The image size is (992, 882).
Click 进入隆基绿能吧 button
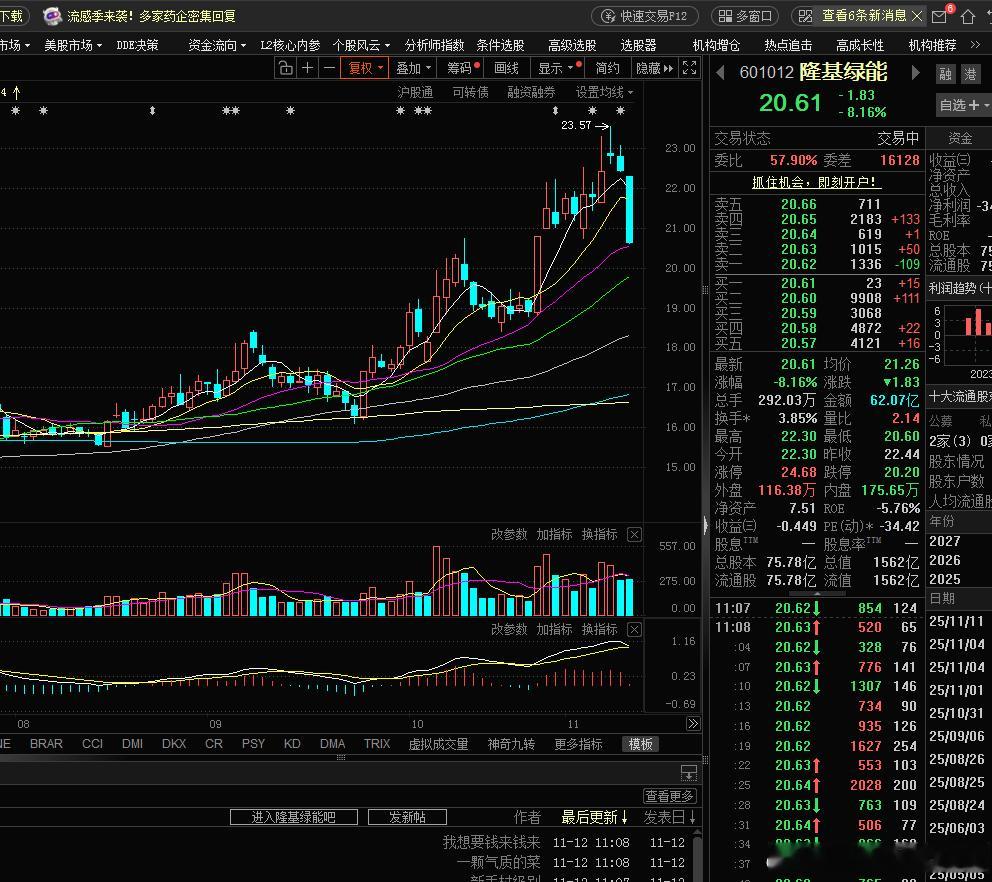[294, 817]
